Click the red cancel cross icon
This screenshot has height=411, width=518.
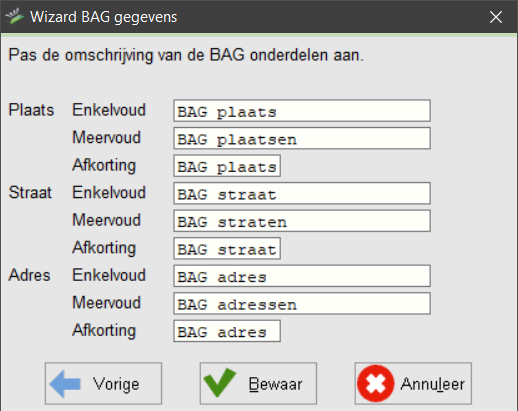[x=376, y=383]
